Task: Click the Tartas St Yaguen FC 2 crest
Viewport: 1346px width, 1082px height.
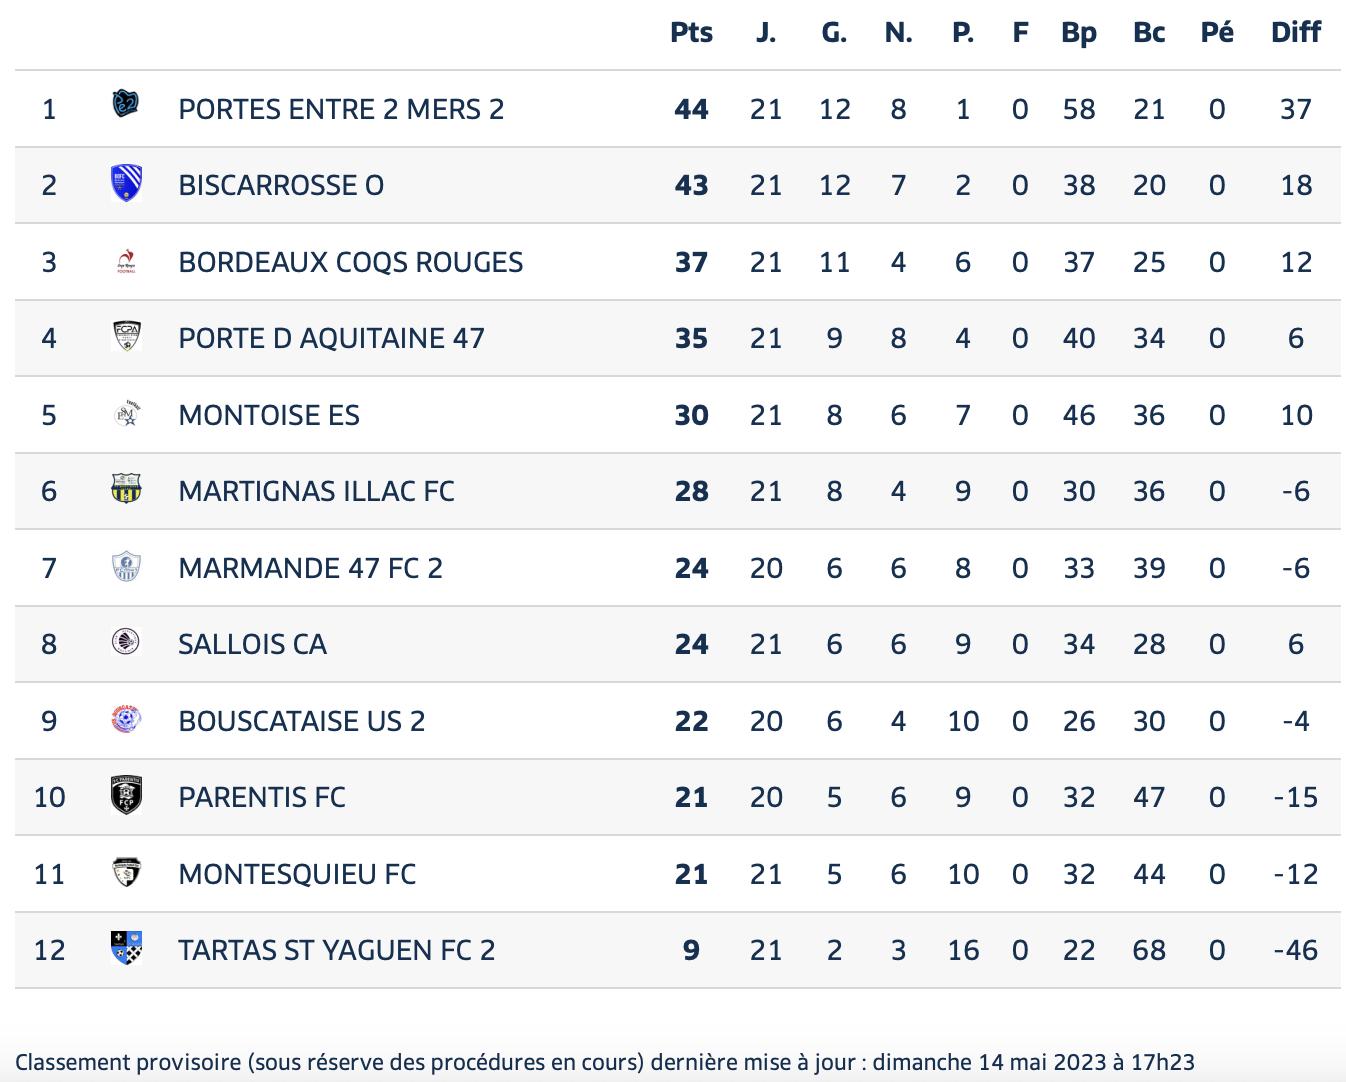Action: (x=126, y=948)
